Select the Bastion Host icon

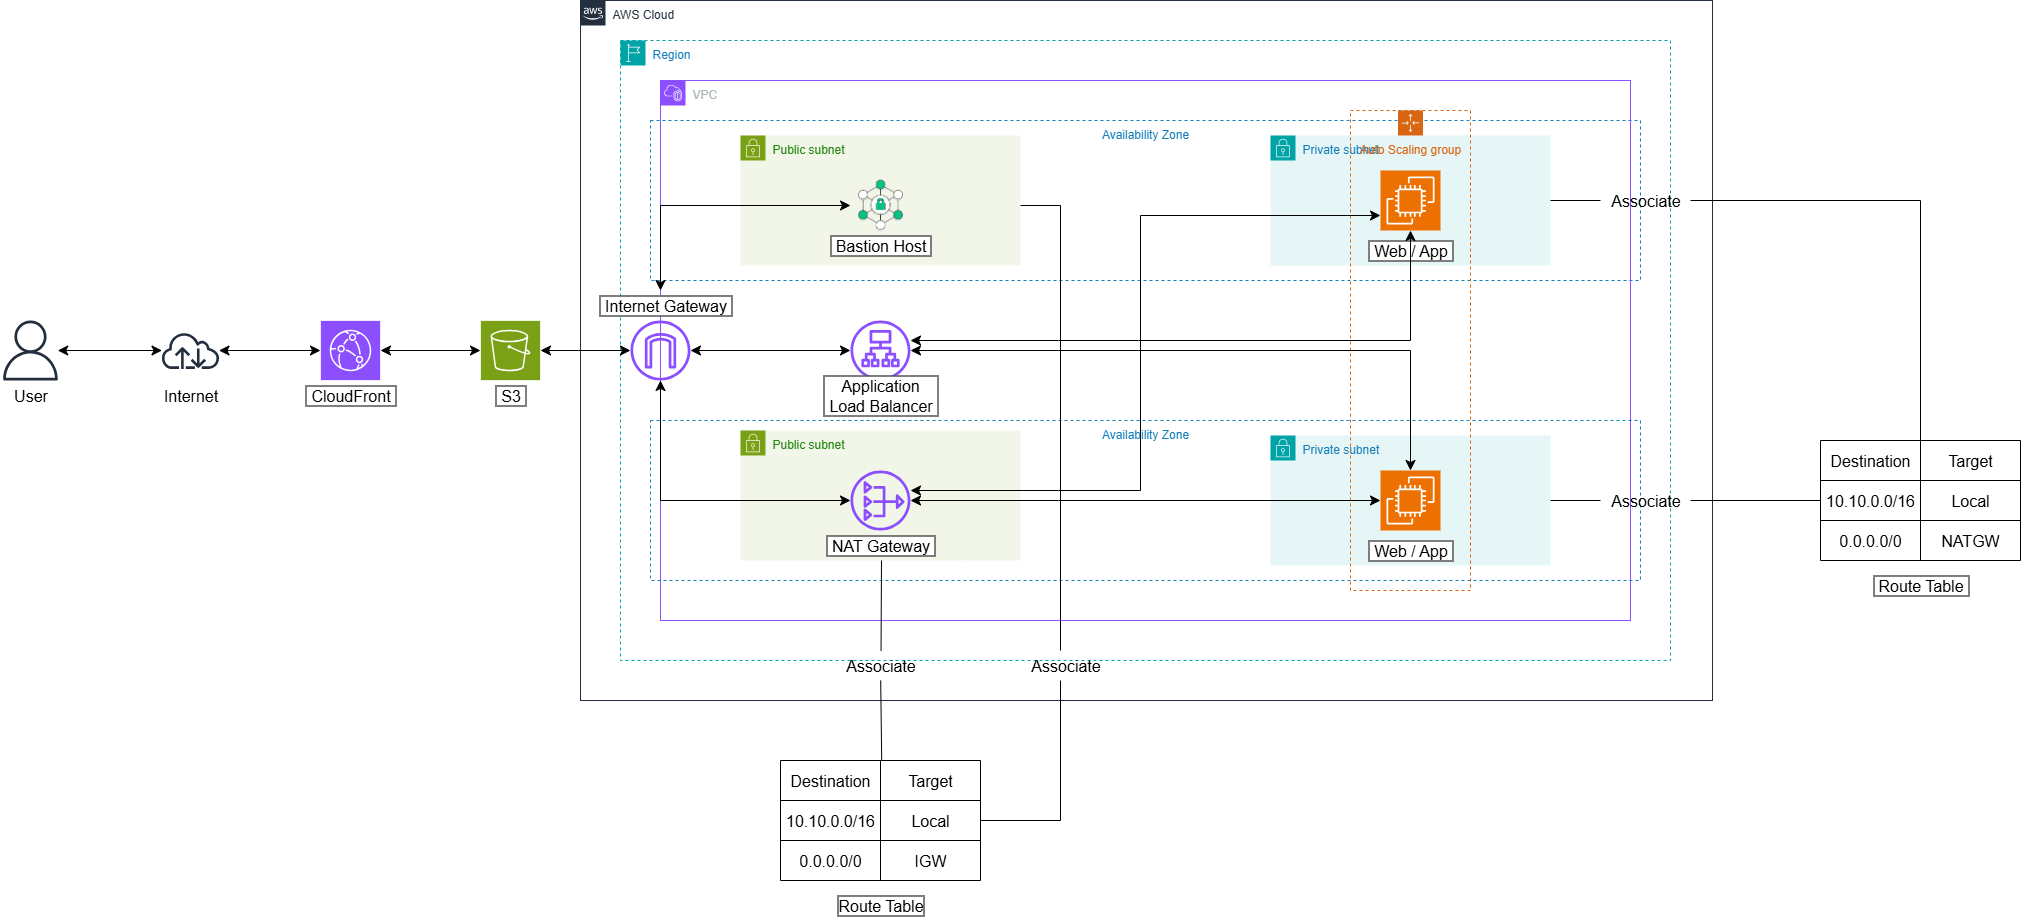tap(880, 204)
